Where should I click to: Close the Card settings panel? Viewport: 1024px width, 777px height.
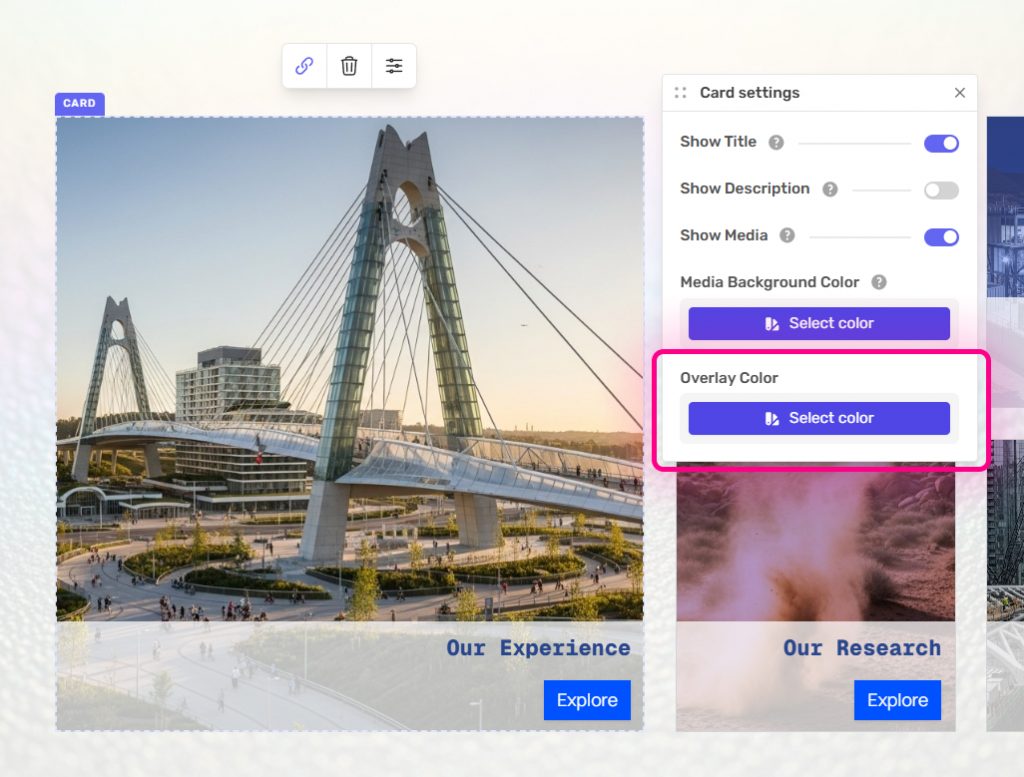[x=960, y=93]
